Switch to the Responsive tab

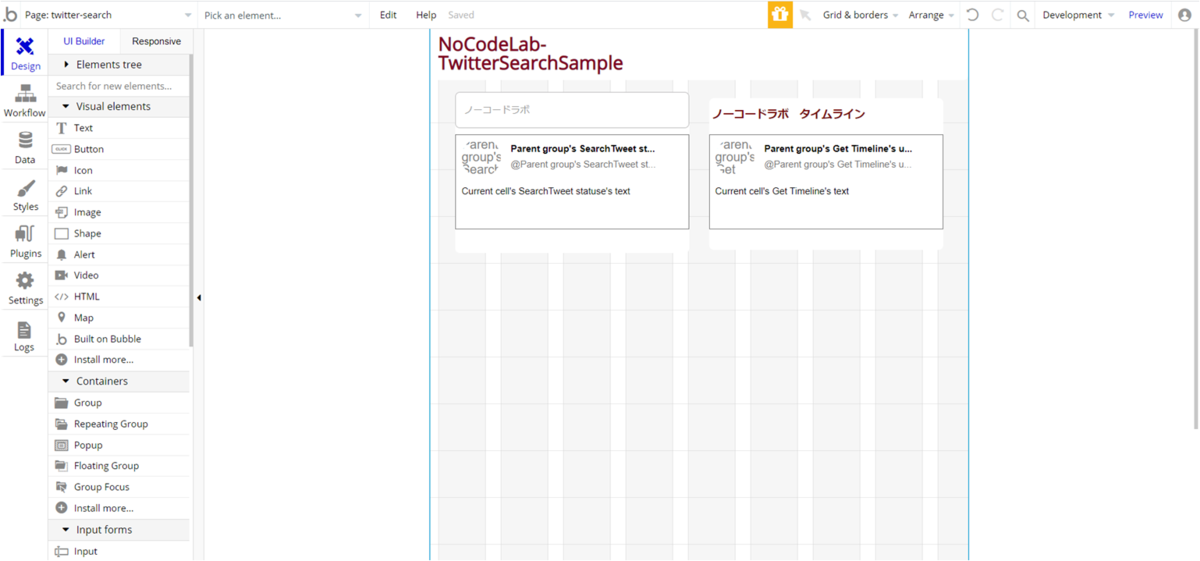pyautogui.click(x=156, y=41)
